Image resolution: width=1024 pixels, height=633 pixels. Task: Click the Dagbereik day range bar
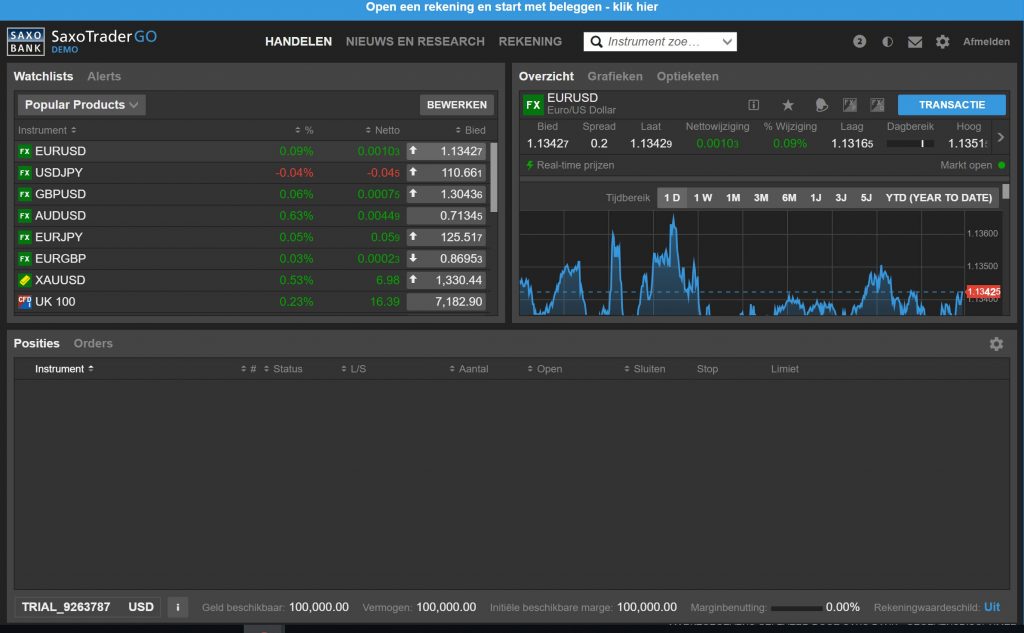click(x=910, y=144)
